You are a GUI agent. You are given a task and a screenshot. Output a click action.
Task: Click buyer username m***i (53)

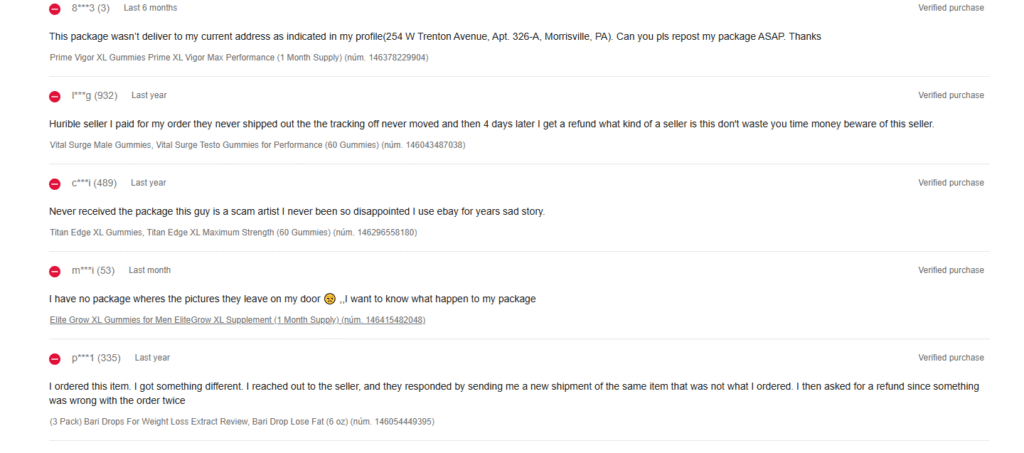(93, 270)
